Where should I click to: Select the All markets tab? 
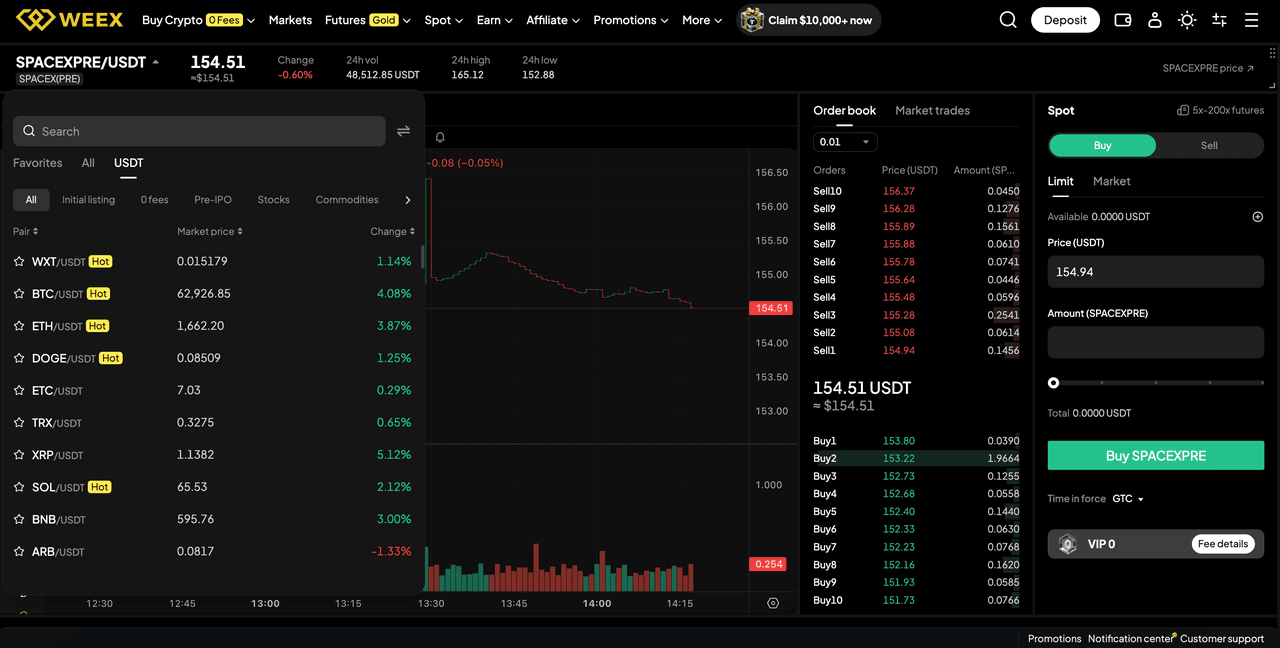tap(88, 163)
